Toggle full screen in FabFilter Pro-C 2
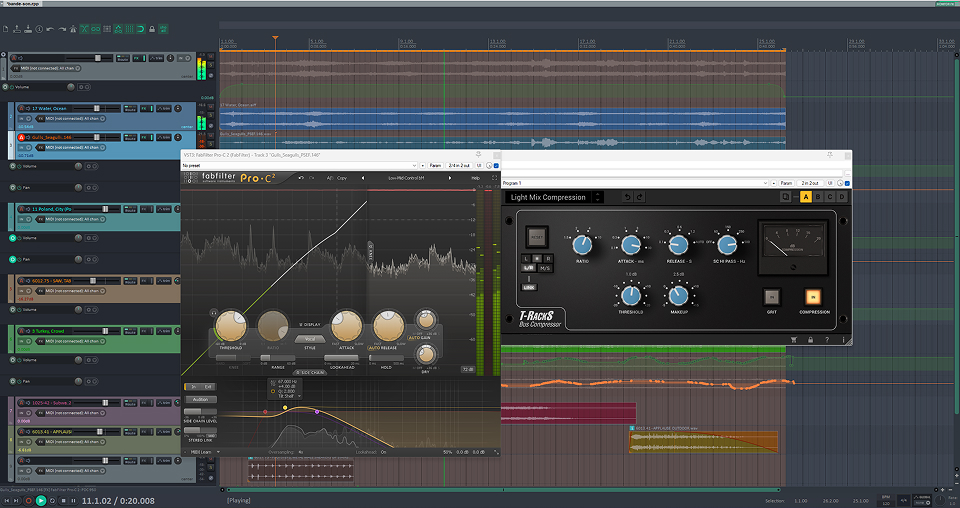The image size is (960, 508). (495, 178)
